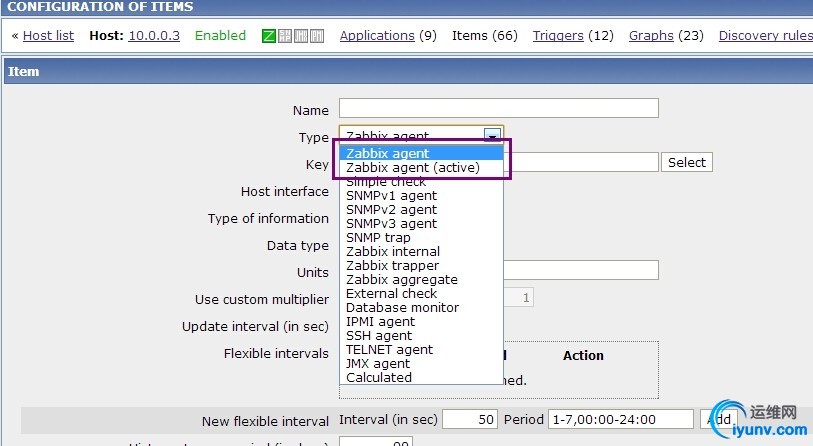Image resolution: width=813 pixels, height=446 pixels.
Task: Click the JMX availability icon
Action: coord(301,36)
